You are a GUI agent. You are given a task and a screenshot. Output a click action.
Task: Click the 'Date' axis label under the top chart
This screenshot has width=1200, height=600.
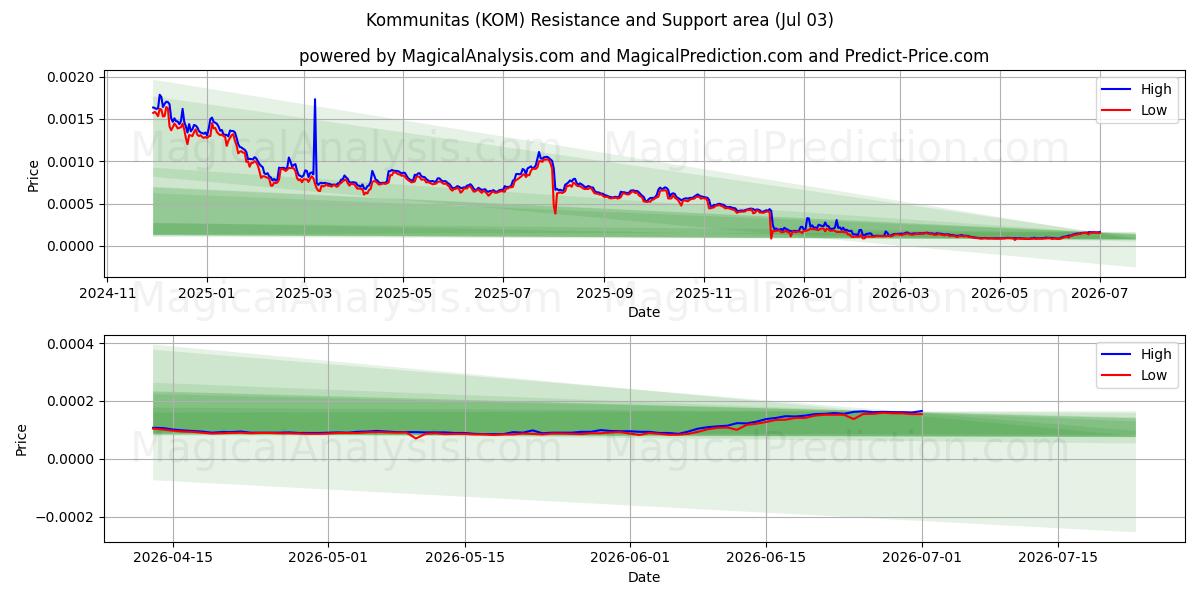(x=644, y=312)
